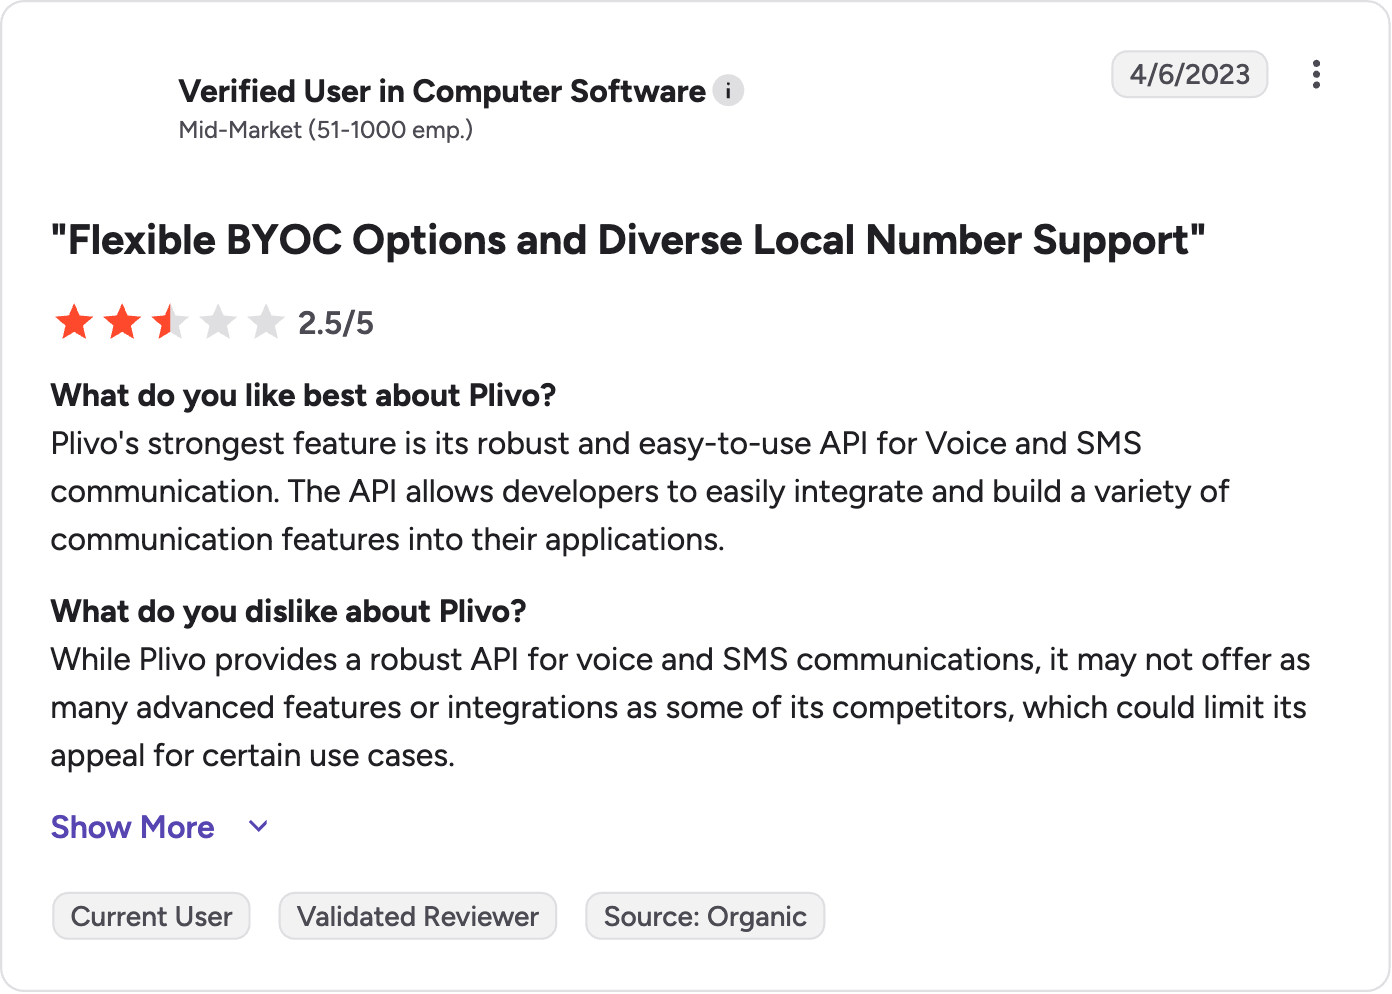Click the What do you dislike heading
The height and width of the screenshot is (994, 1392).
click(288, 611)
